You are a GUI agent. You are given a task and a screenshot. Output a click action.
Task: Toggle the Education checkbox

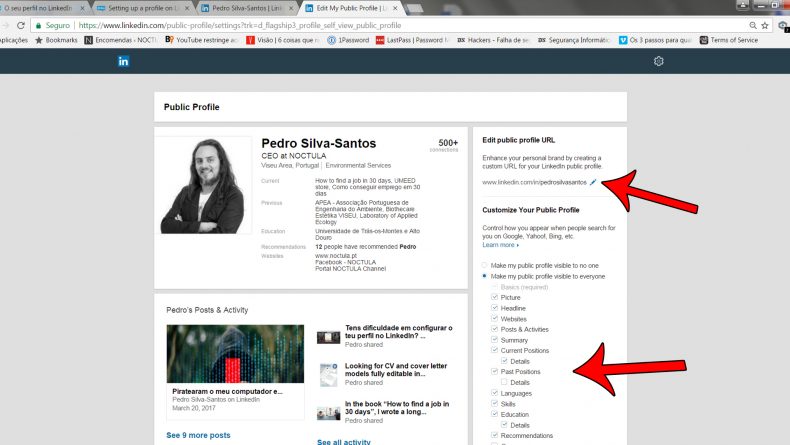click(x=494, y=414)
